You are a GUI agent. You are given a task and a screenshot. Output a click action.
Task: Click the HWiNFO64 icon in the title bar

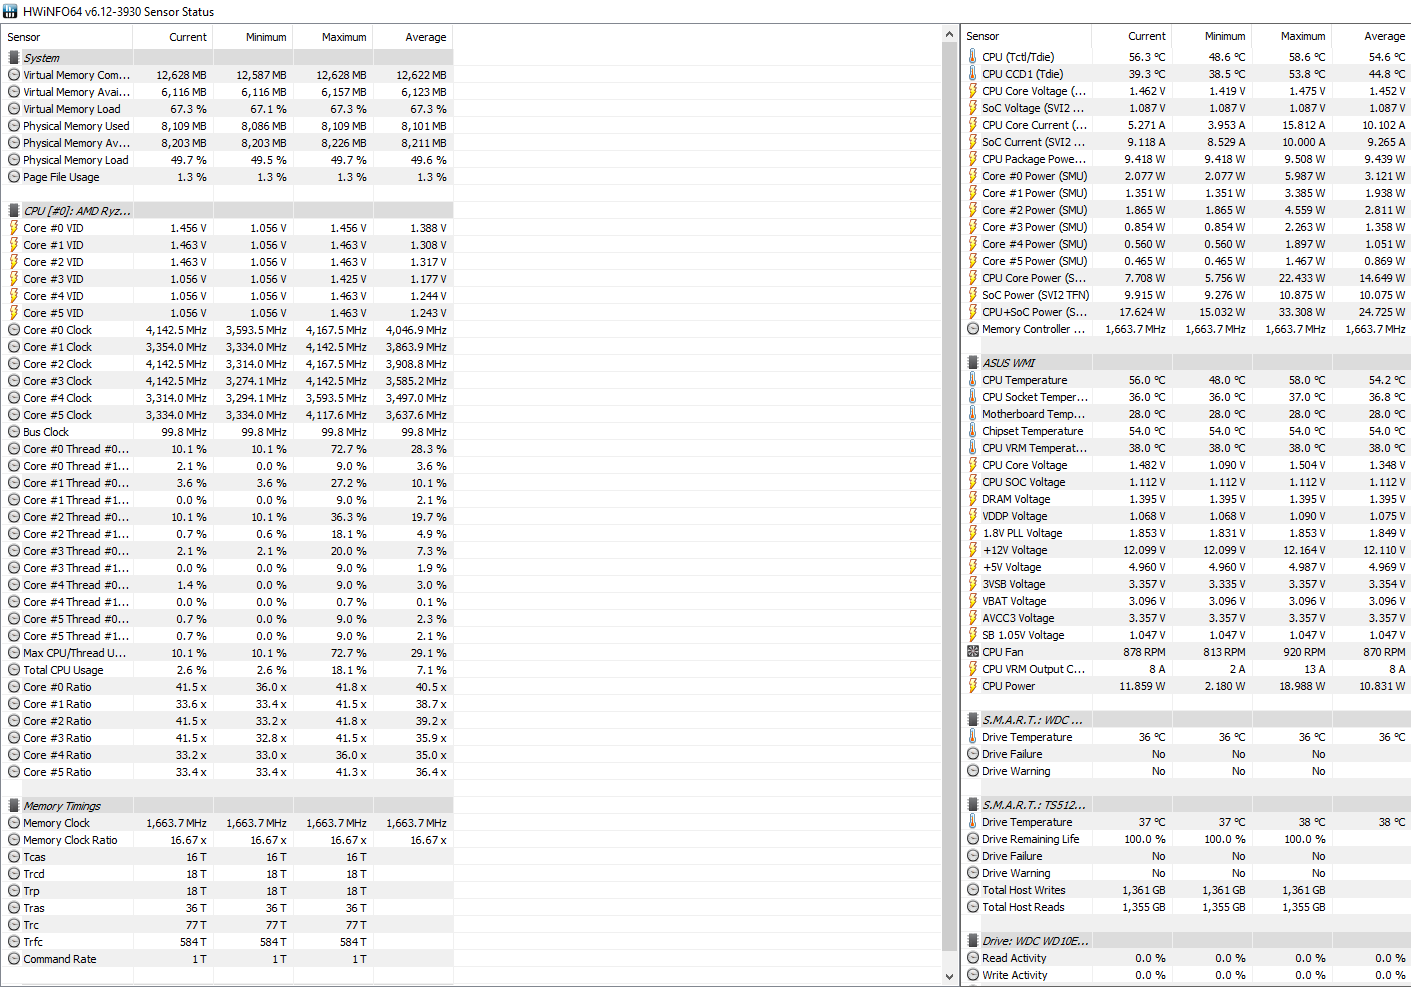pyautogui.click(x=10, y=11)
